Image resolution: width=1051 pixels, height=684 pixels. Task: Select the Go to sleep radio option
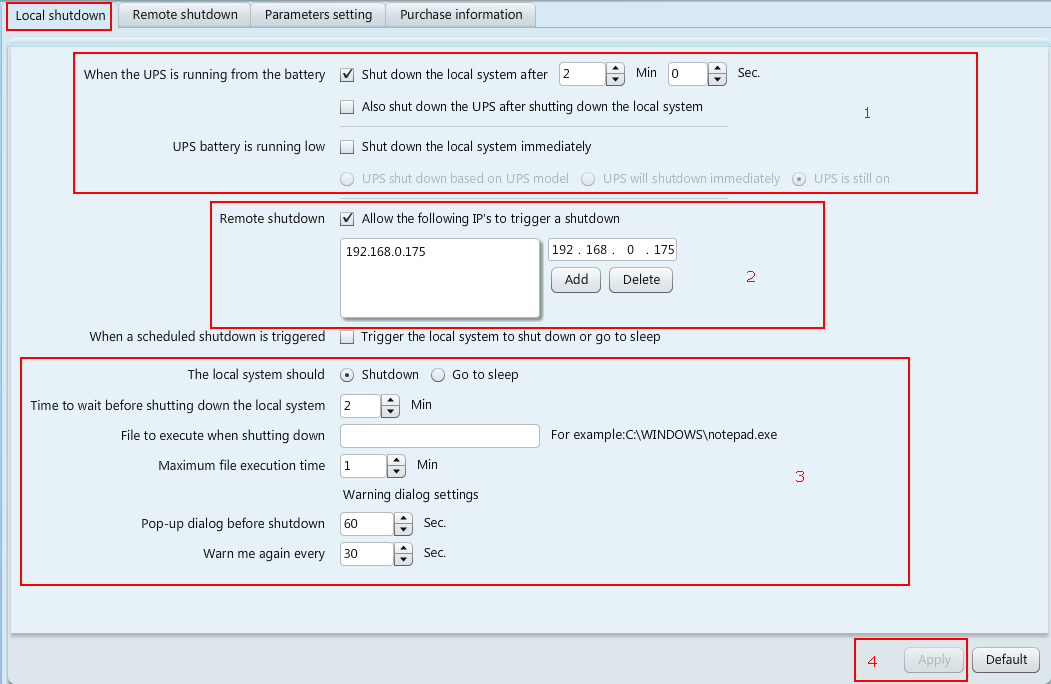[438, 375]
